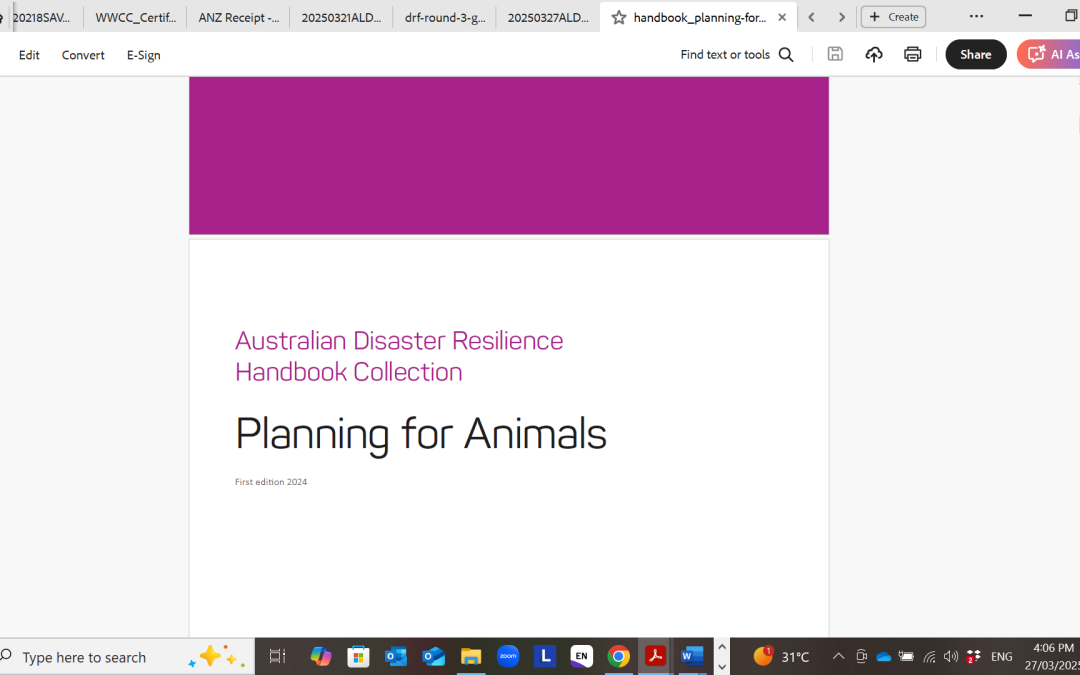Image resolution: width=1080 pixels, height=675 pixels.
Task: Click Share to share the document
Action: pyautogui.click(x=975, y=54)
